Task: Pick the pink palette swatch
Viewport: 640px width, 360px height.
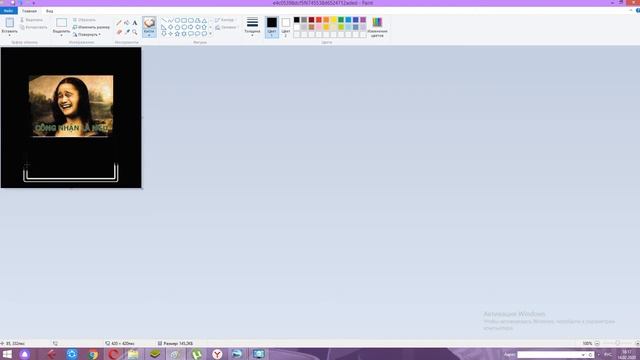Action: tap(319, 27)
